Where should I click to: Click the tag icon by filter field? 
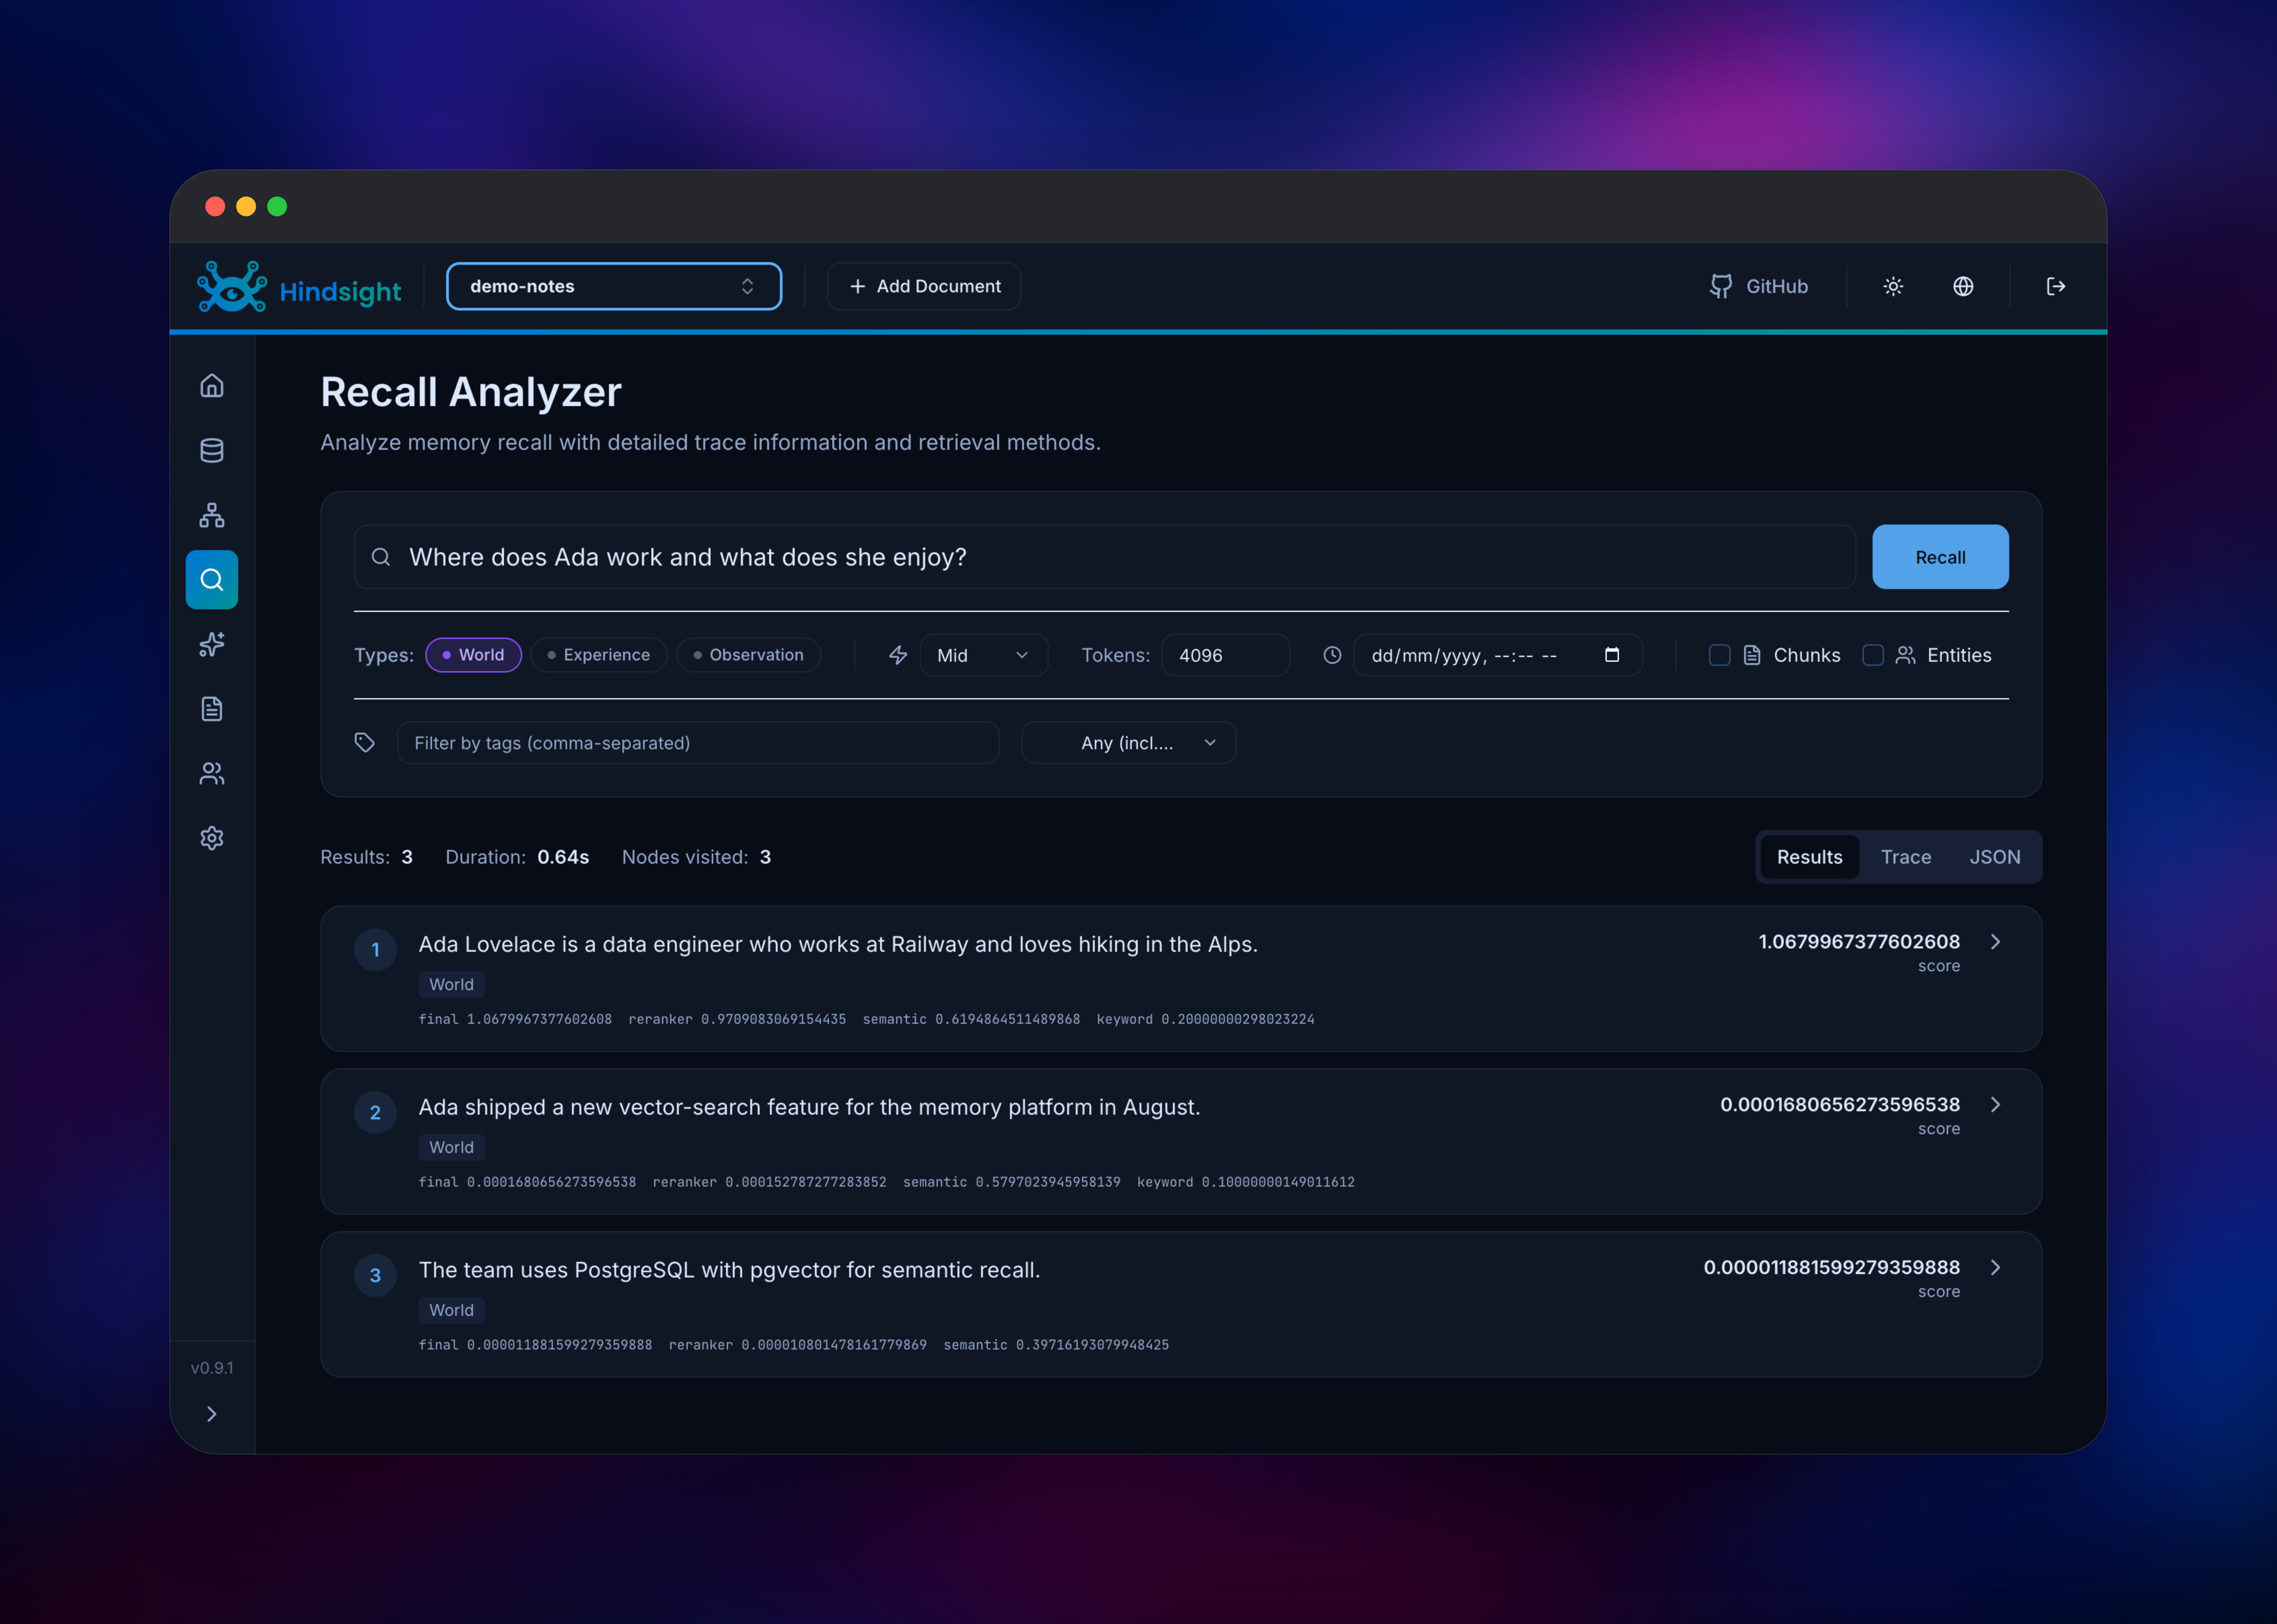click(x=365, y=743)
